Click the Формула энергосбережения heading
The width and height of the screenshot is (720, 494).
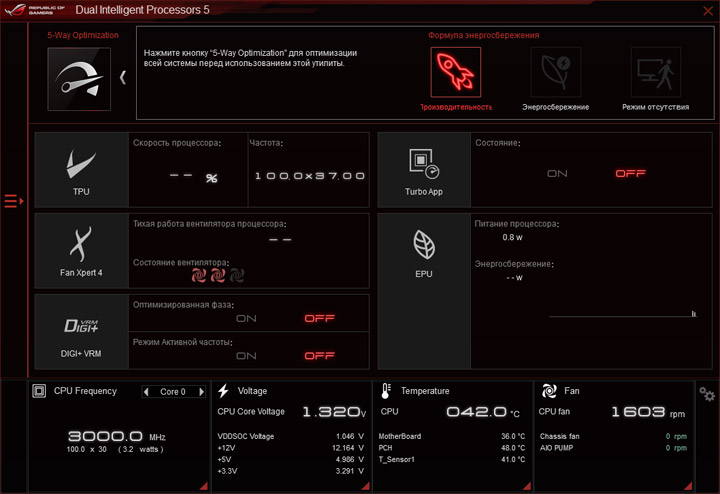(x=484, y=35)
